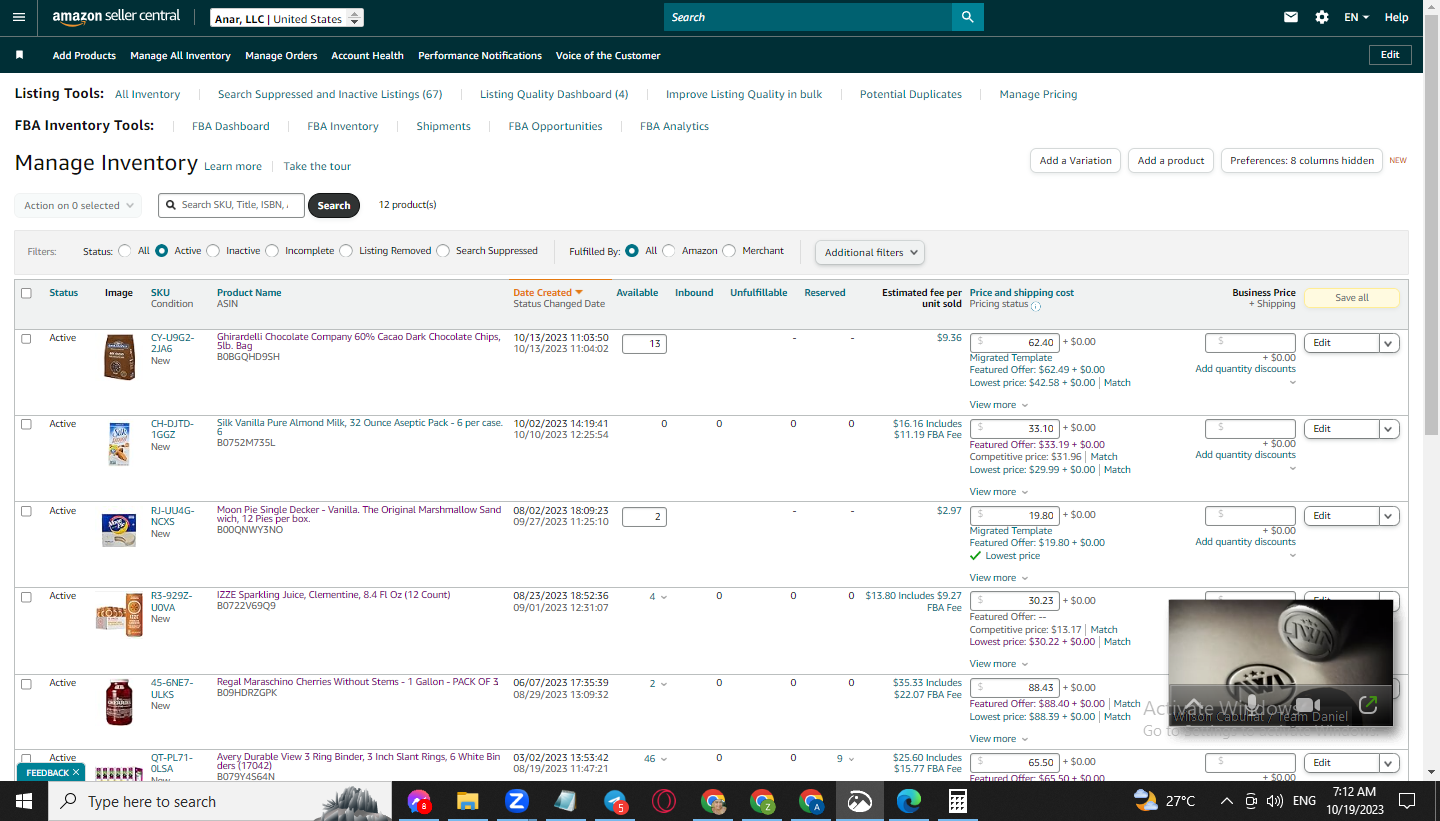This screenshot has height=821, width=1440.
Task: Click the Pricing status info icon
Action: tap(1036, 306)
